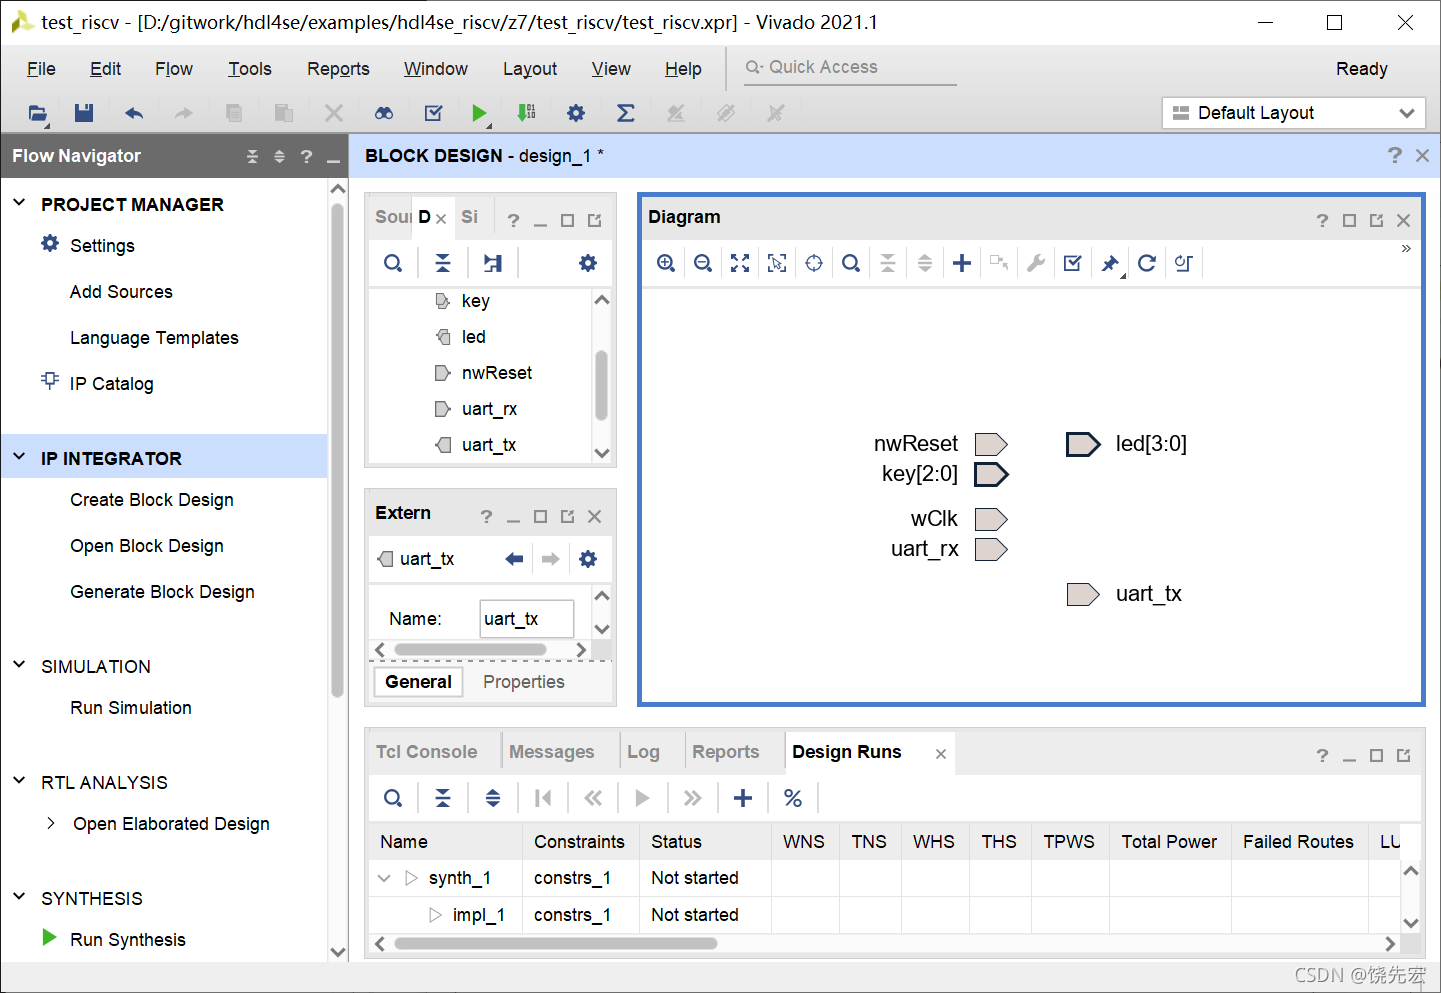Collapse the SIMULATION section
Image resolution: width=1441 pixels, height=993 pixels.
(19, 665)
